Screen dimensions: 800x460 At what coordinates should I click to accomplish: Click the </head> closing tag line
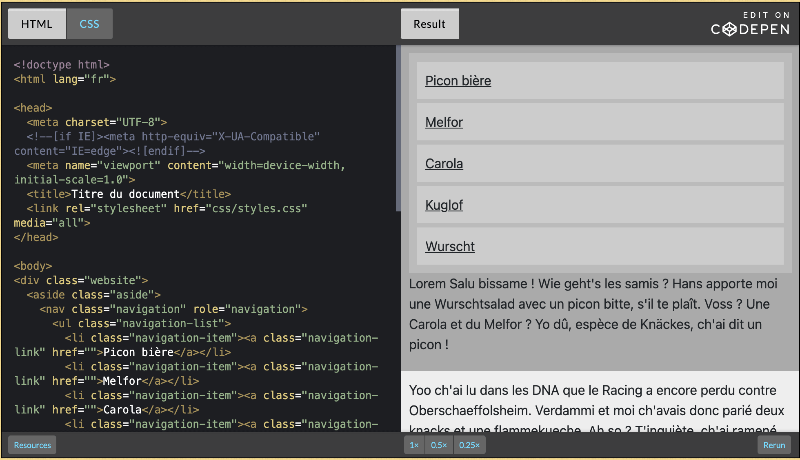coord(36,237)
